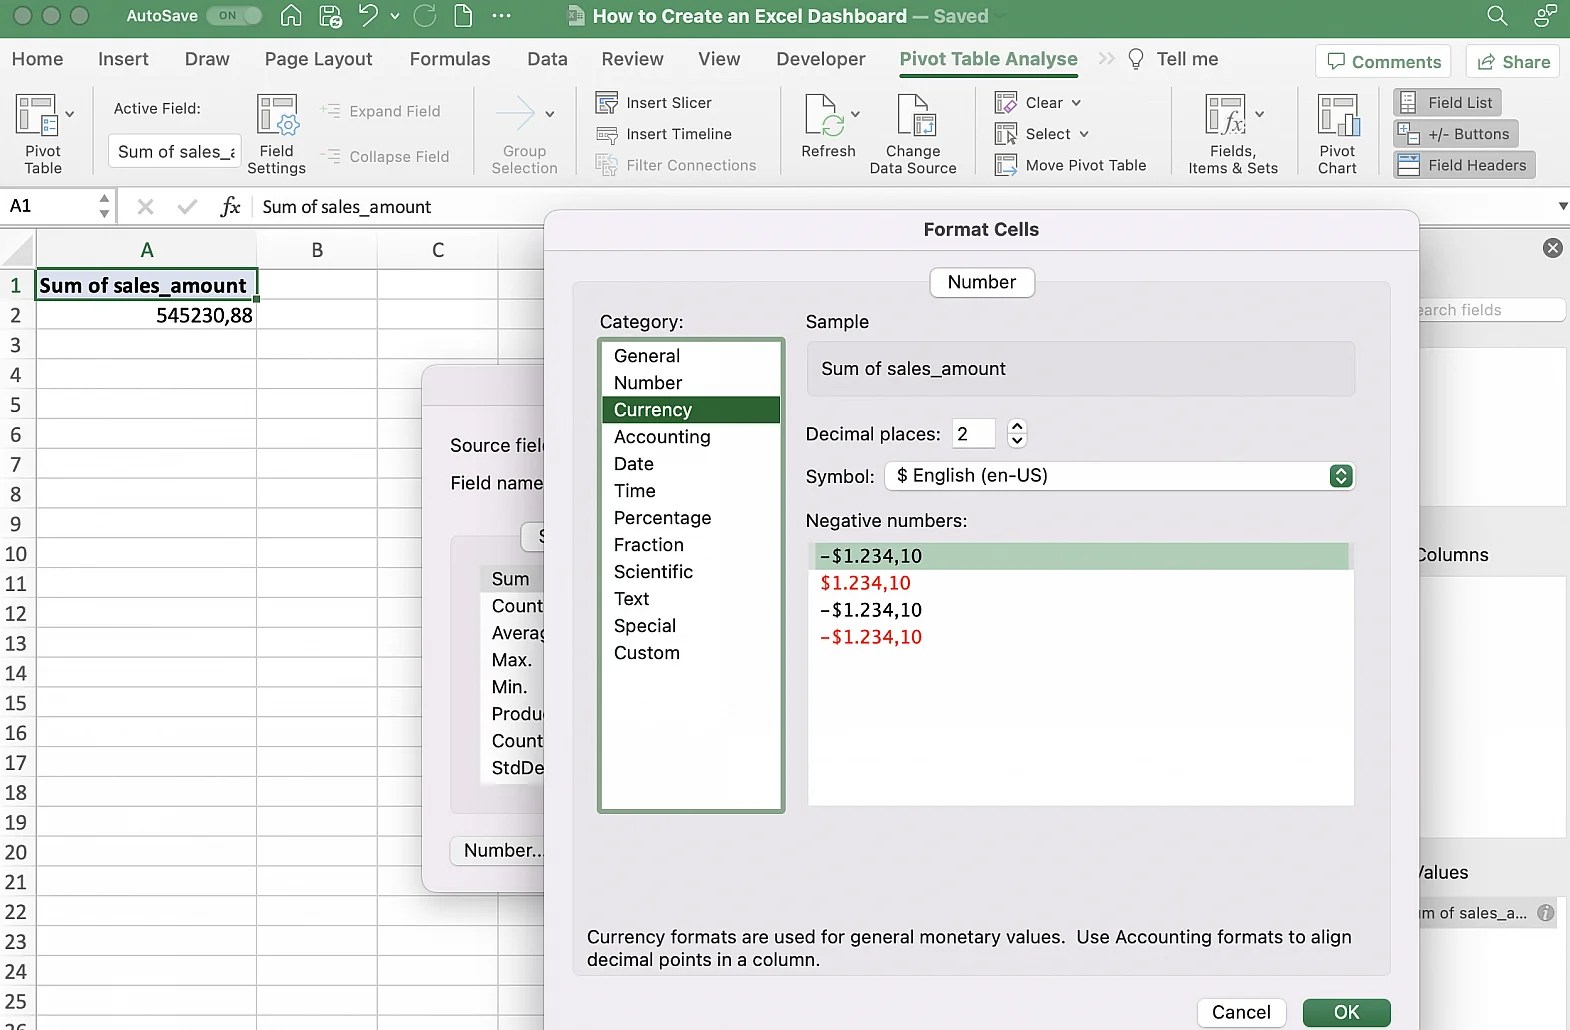Select the General category
The width and height of the screenshot is (1570, 1030).
point(690,356)
